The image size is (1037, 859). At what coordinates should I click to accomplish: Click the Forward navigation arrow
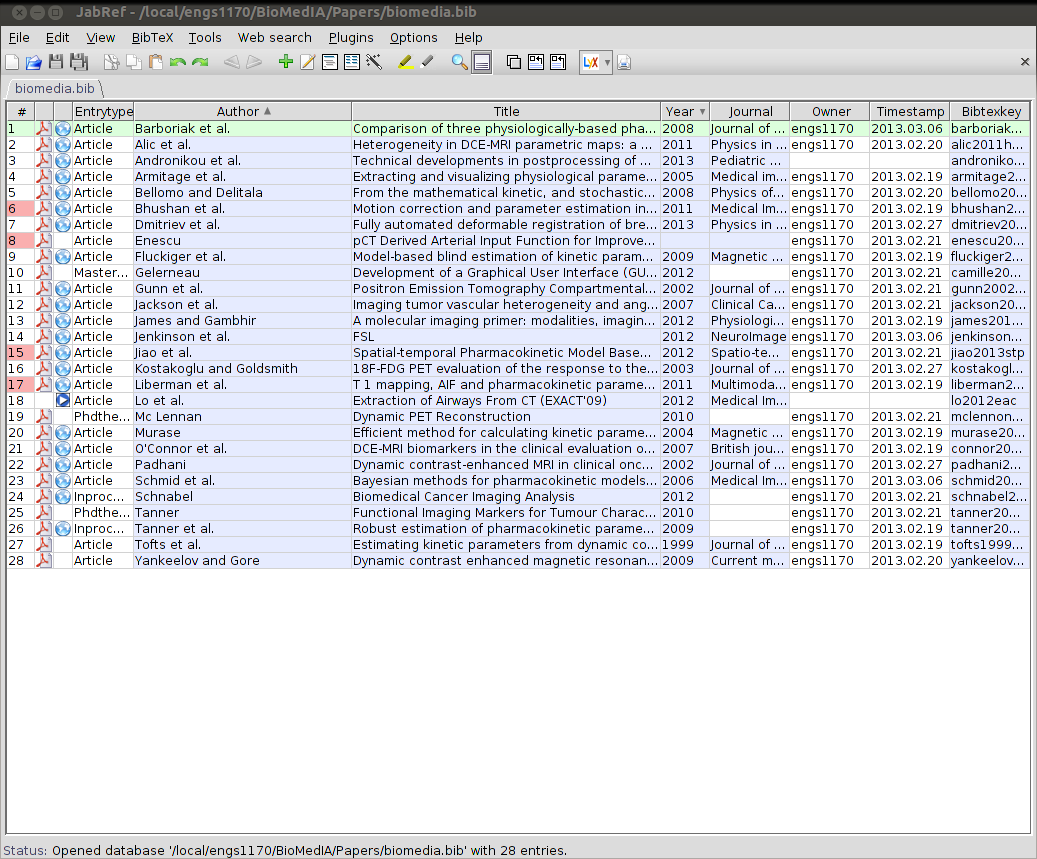(254, 62)
